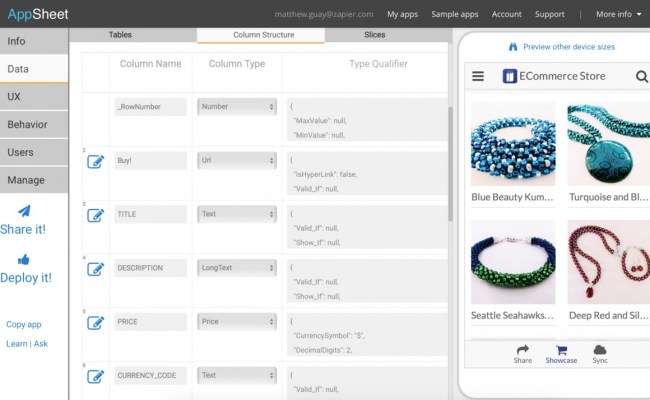Screen dimensions: 650x400
Task: Open the Text type dropdown for TITLE
Action: click(x=237, y=214)
